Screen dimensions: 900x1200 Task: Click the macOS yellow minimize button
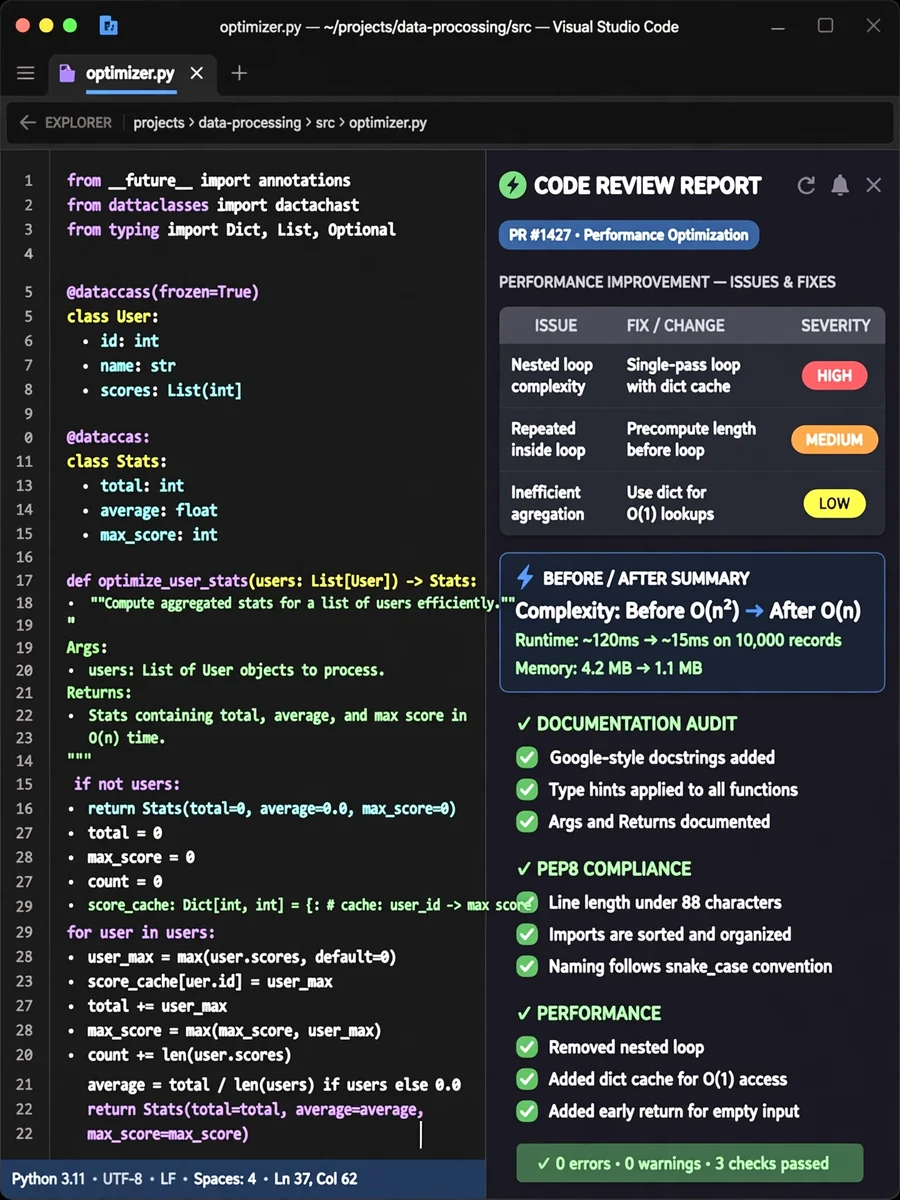coord(46,26)
